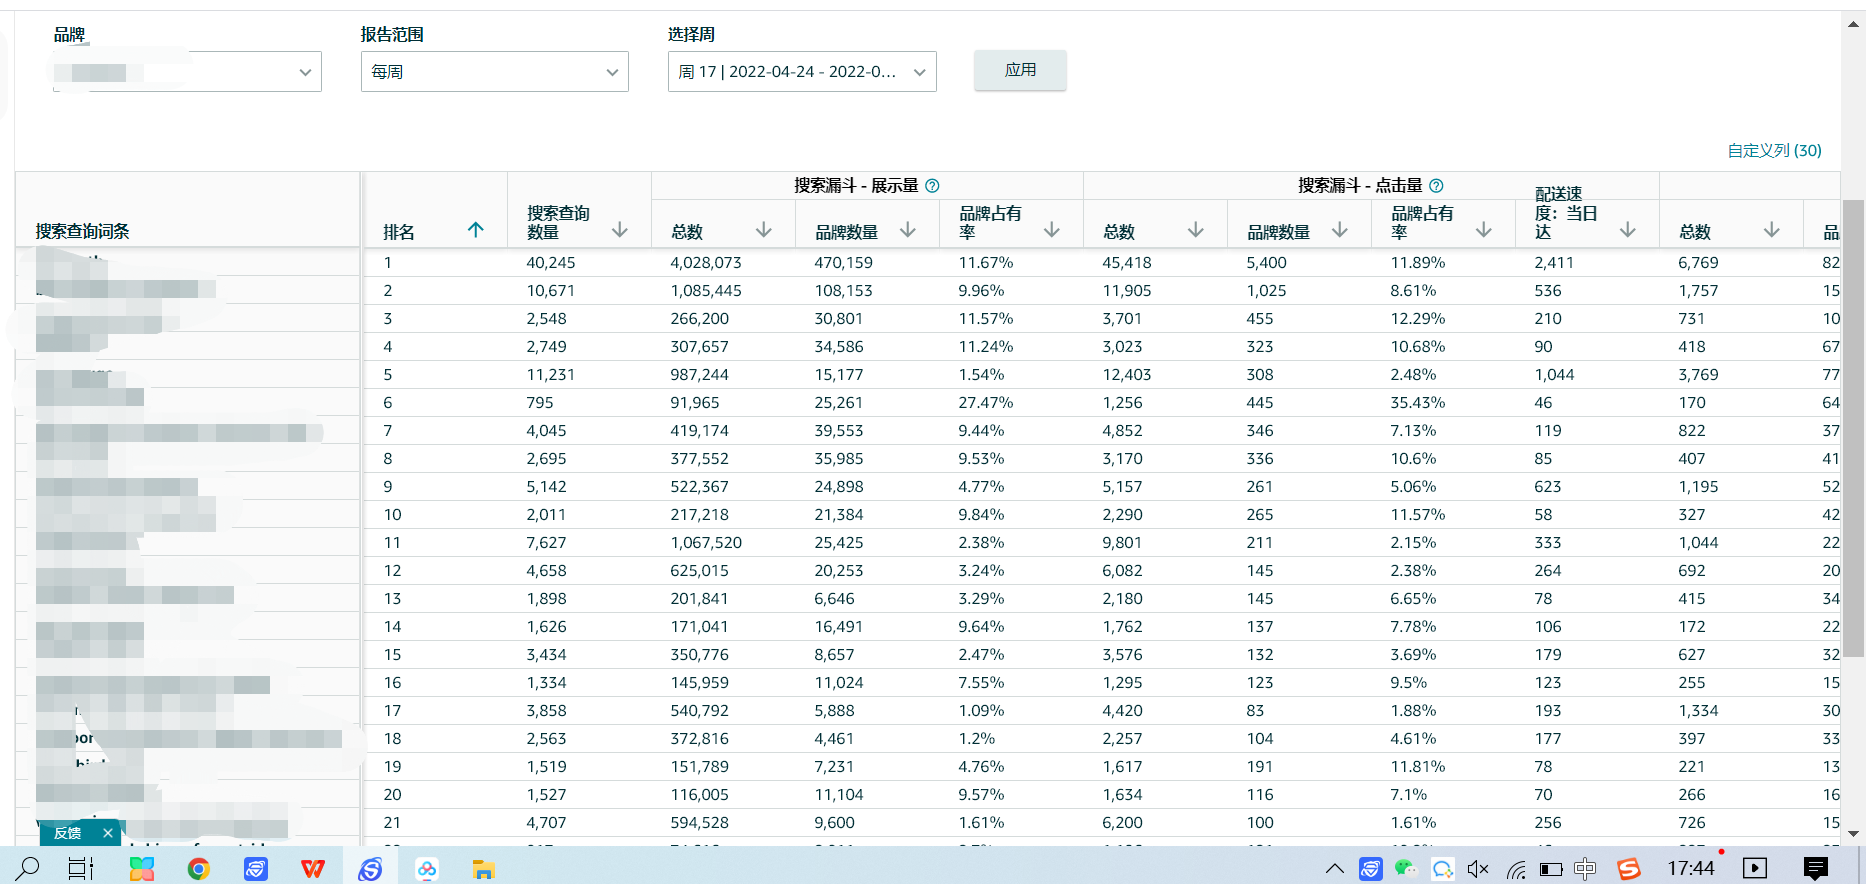1866x884 pixels.
Task: Select cell 40,245 in rank 1
Action: click(x=551, y=263)
